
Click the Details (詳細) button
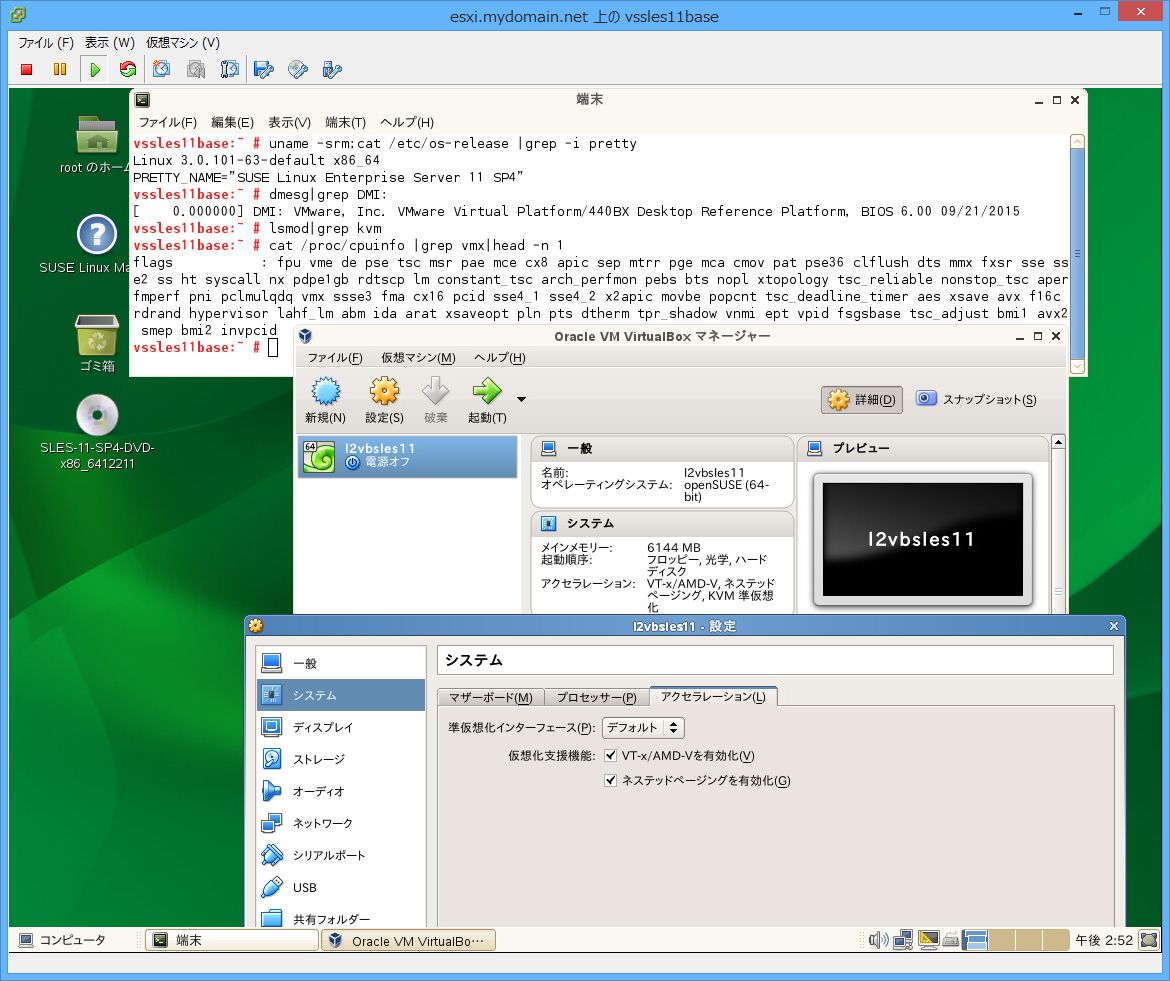click(x=862, y=400)
